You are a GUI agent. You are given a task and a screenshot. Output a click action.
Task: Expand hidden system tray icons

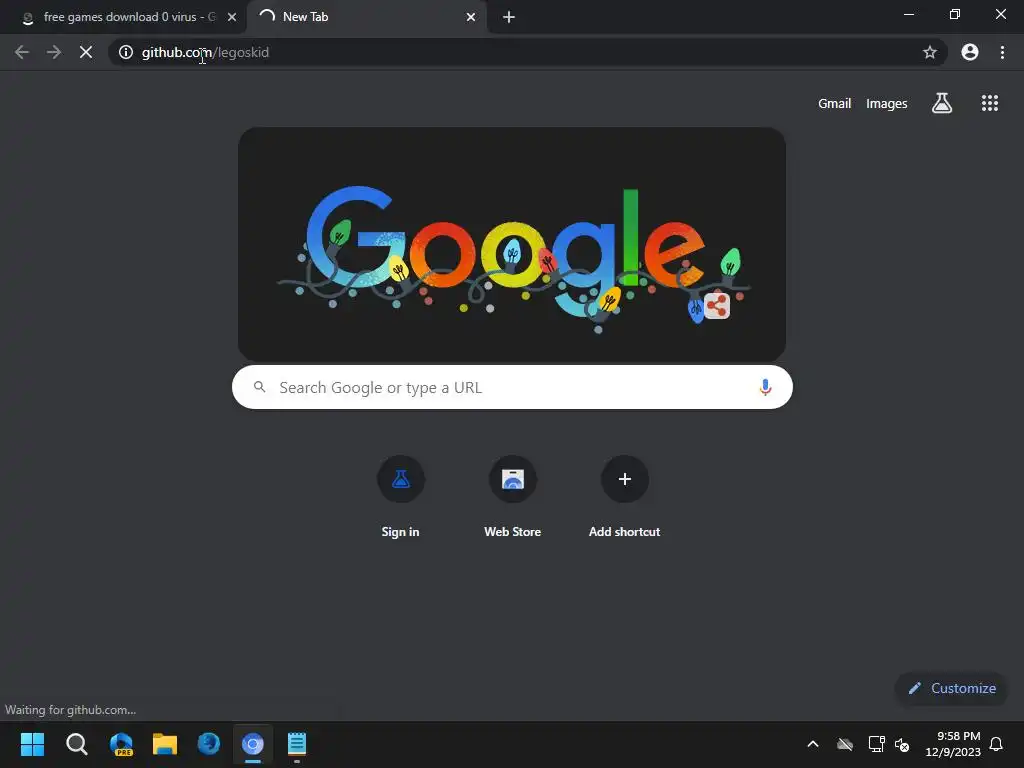(x=812, y=744)
